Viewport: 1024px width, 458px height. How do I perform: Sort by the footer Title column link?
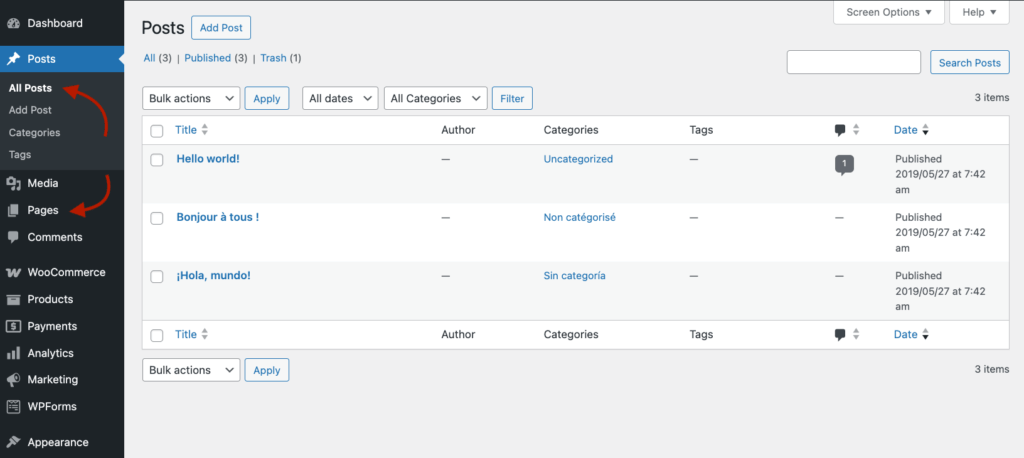[x=185, y=335]
